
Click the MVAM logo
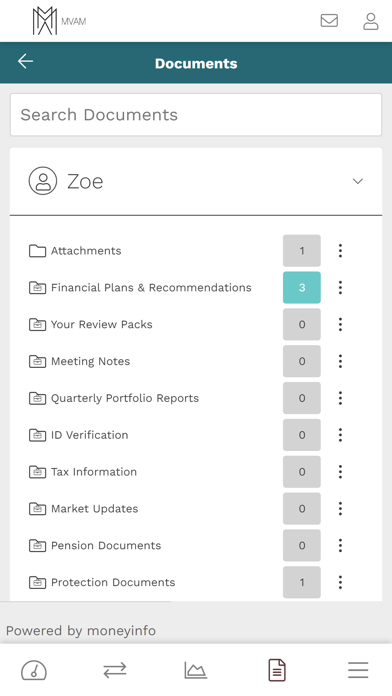[x=59, y=21]
